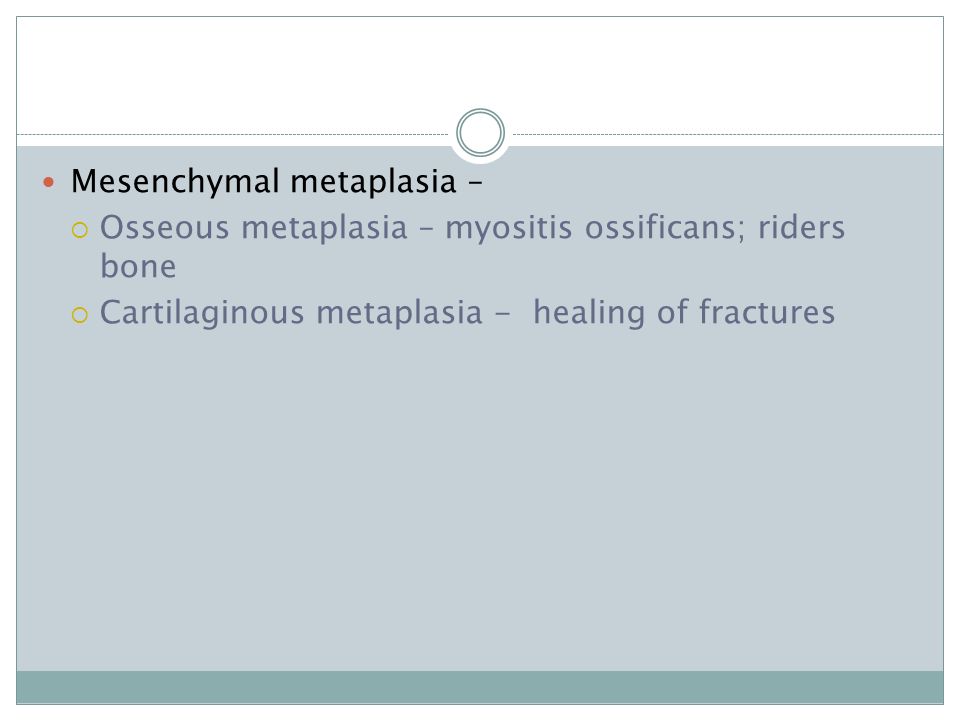This screenshot has height=720, width=960.
Task: Click the dashed divider line right of the circle
Action: pos(727,134)
